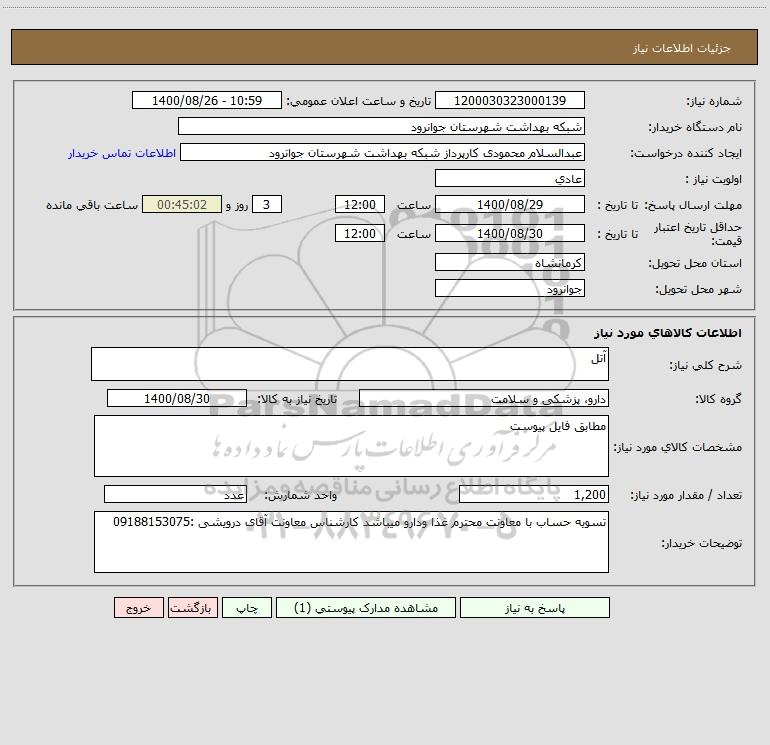Screen dimensions: 770x745
Task: Click the label 'شرح کلی نیاز:'
Action: click(706, 365)
